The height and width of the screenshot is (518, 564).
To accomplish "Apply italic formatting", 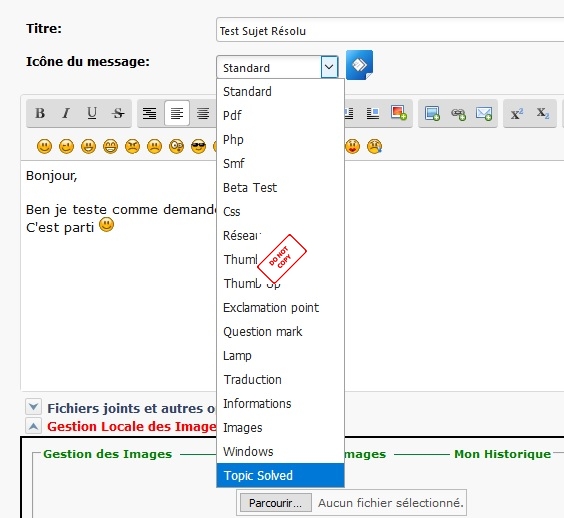I will [x=66, y=113].
